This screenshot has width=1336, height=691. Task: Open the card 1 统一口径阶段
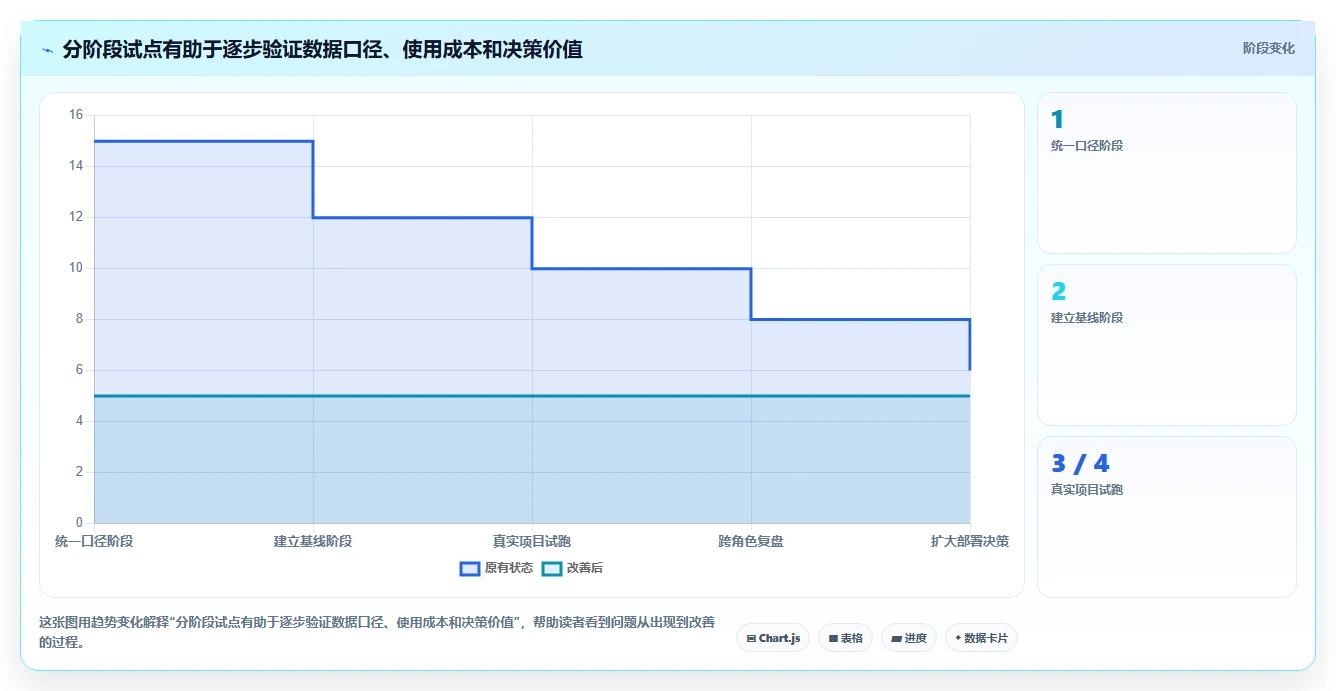[1167, 173]
